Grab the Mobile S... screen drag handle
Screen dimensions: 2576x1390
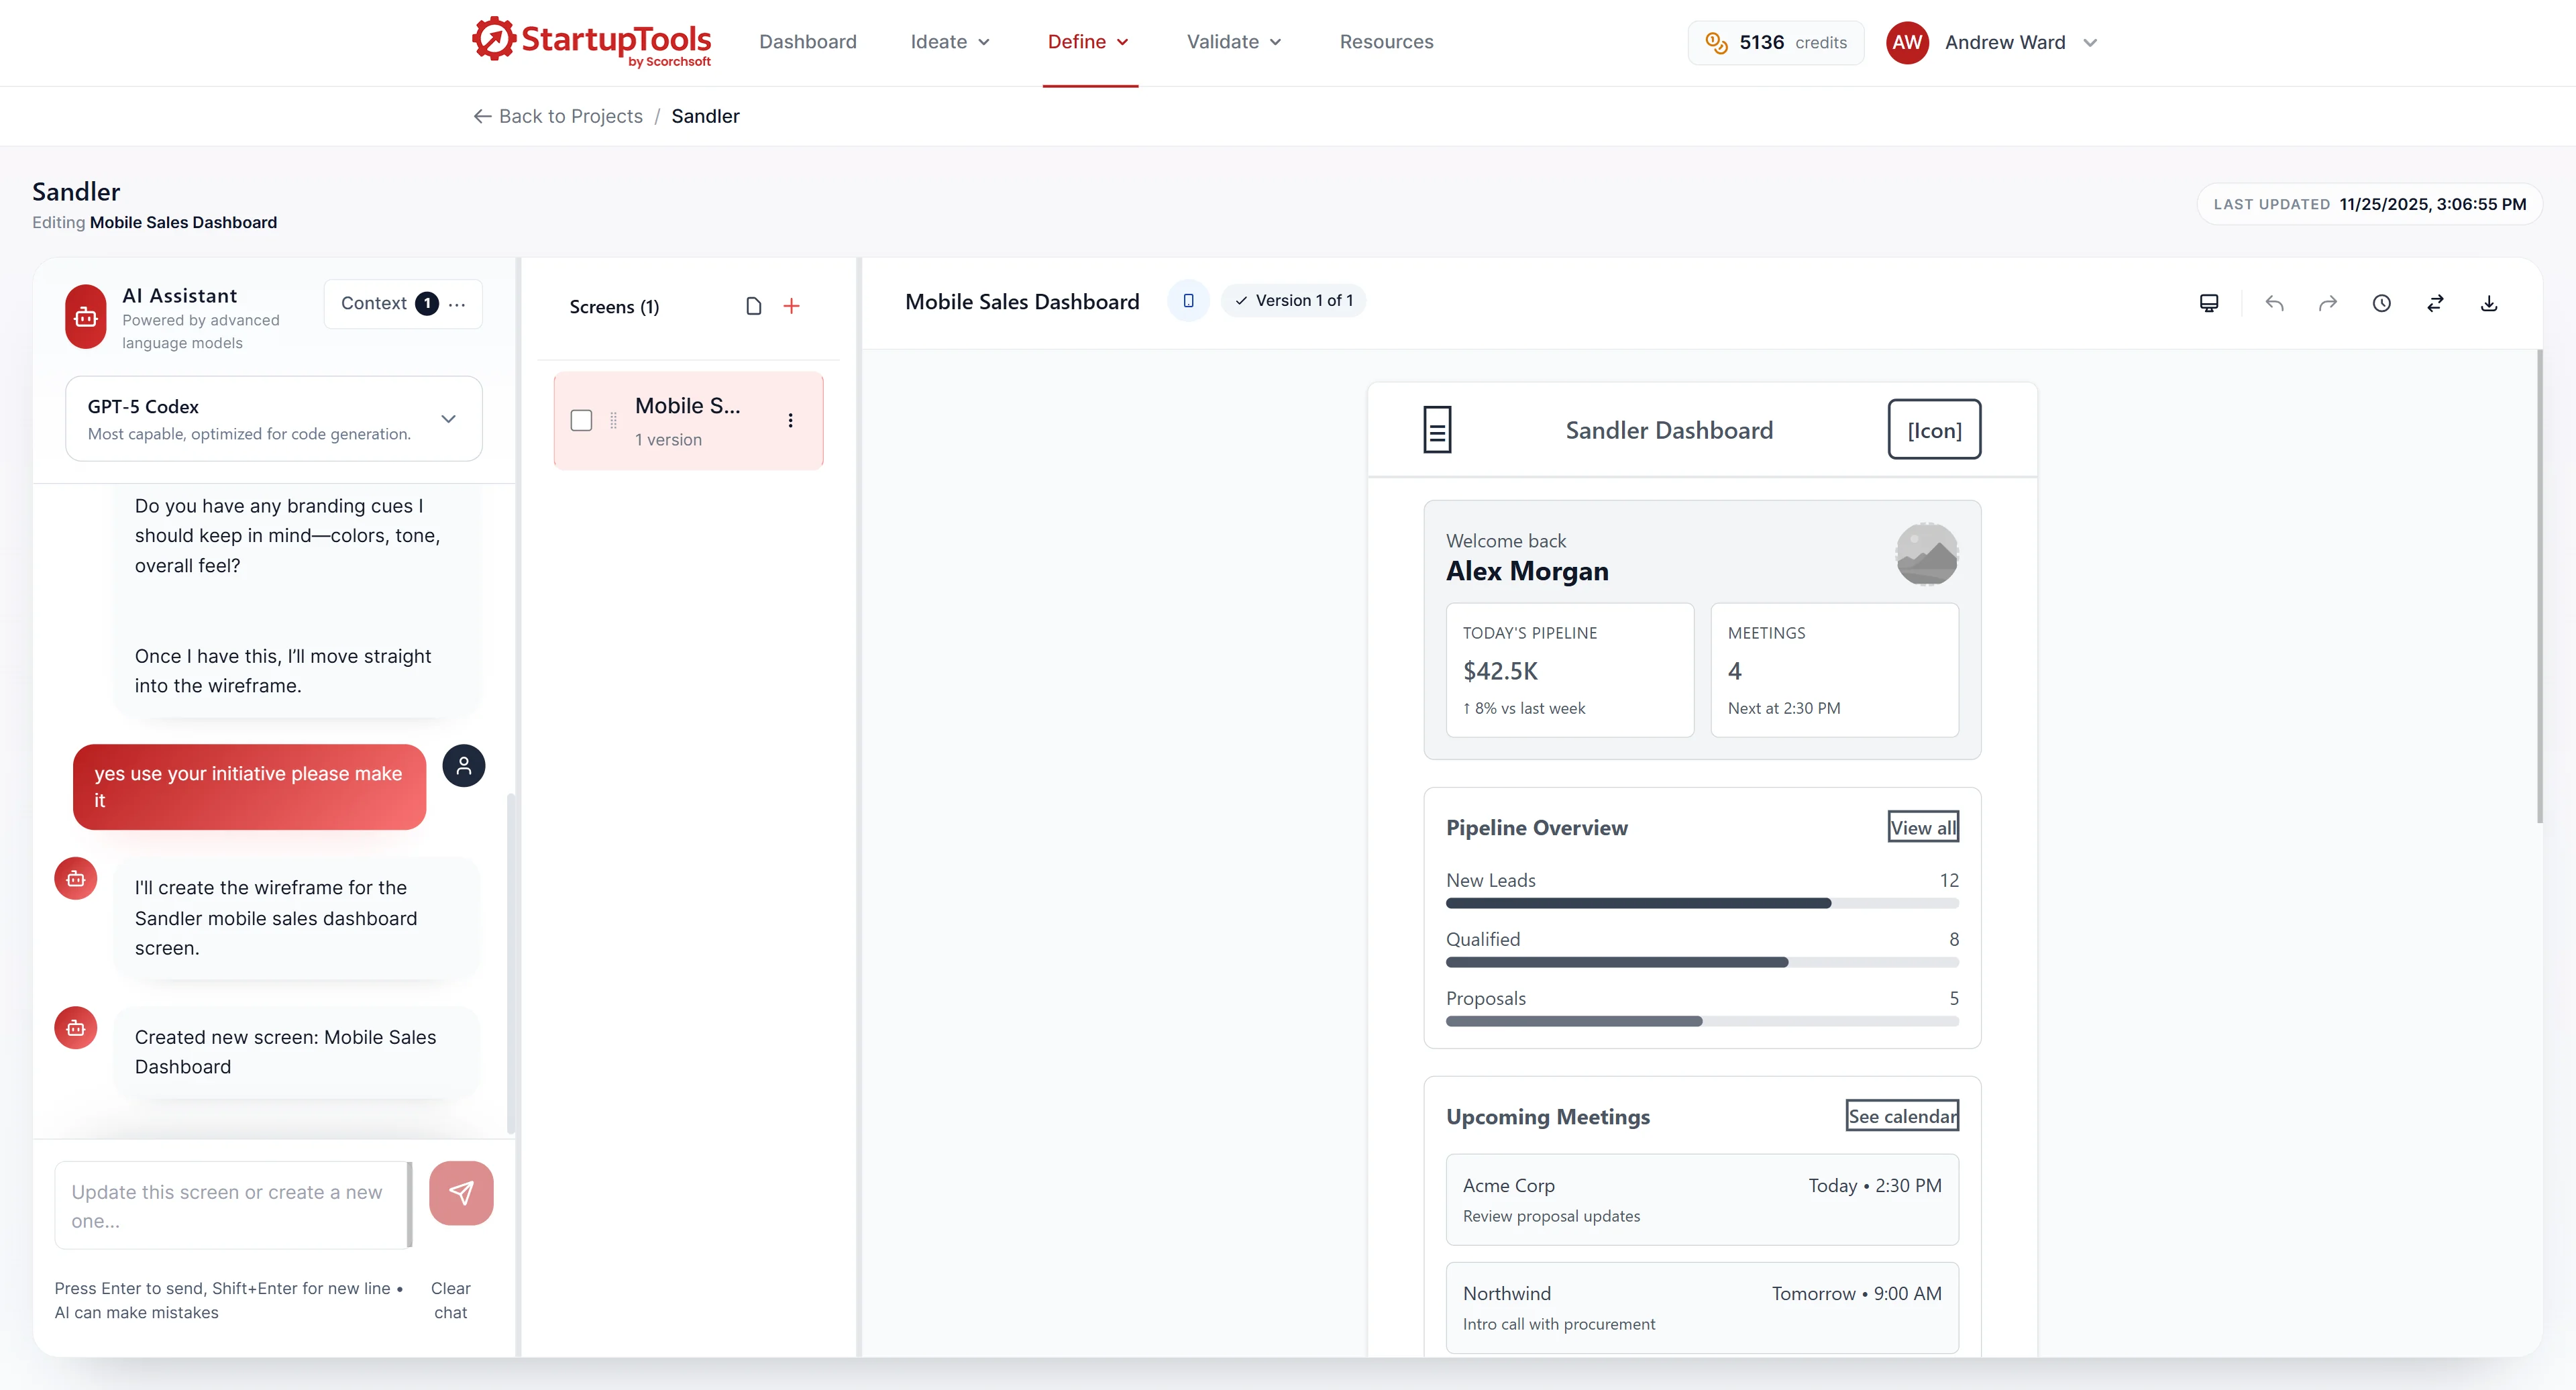click(x=613, y=421)
